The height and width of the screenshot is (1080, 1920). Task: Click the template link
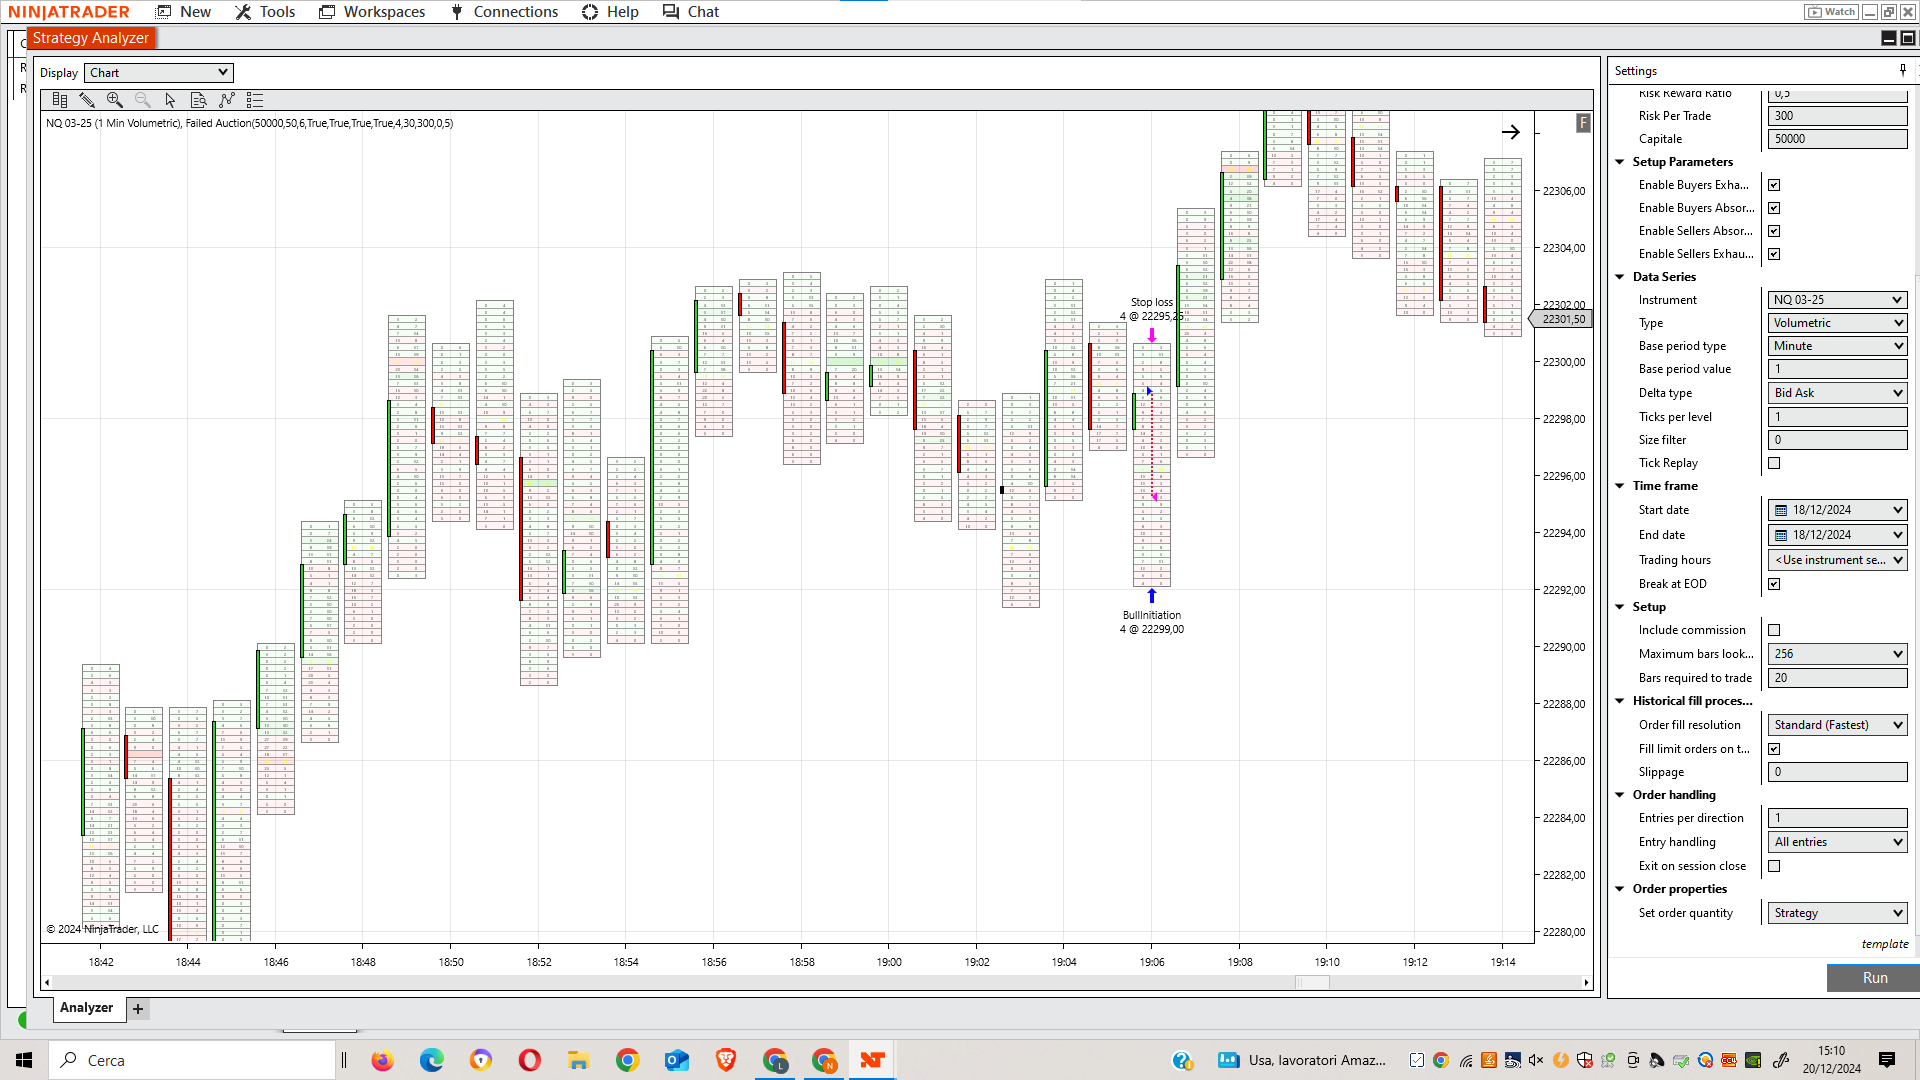(1884, 944)
